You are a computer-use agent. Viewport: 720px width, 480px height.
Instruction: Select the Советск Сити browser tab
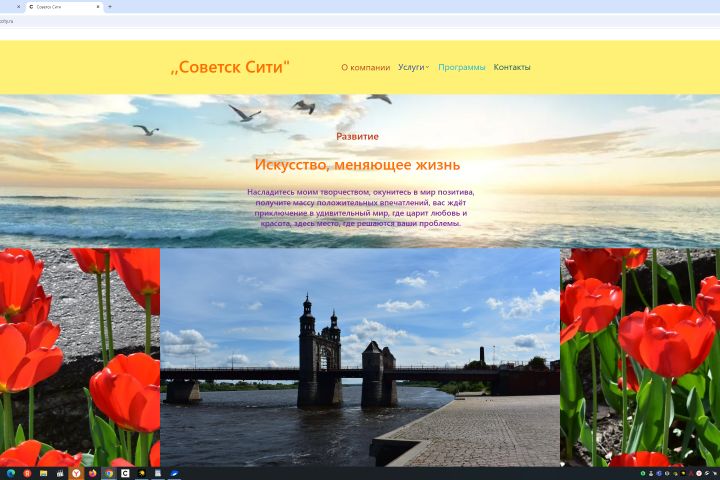point(64,7)
